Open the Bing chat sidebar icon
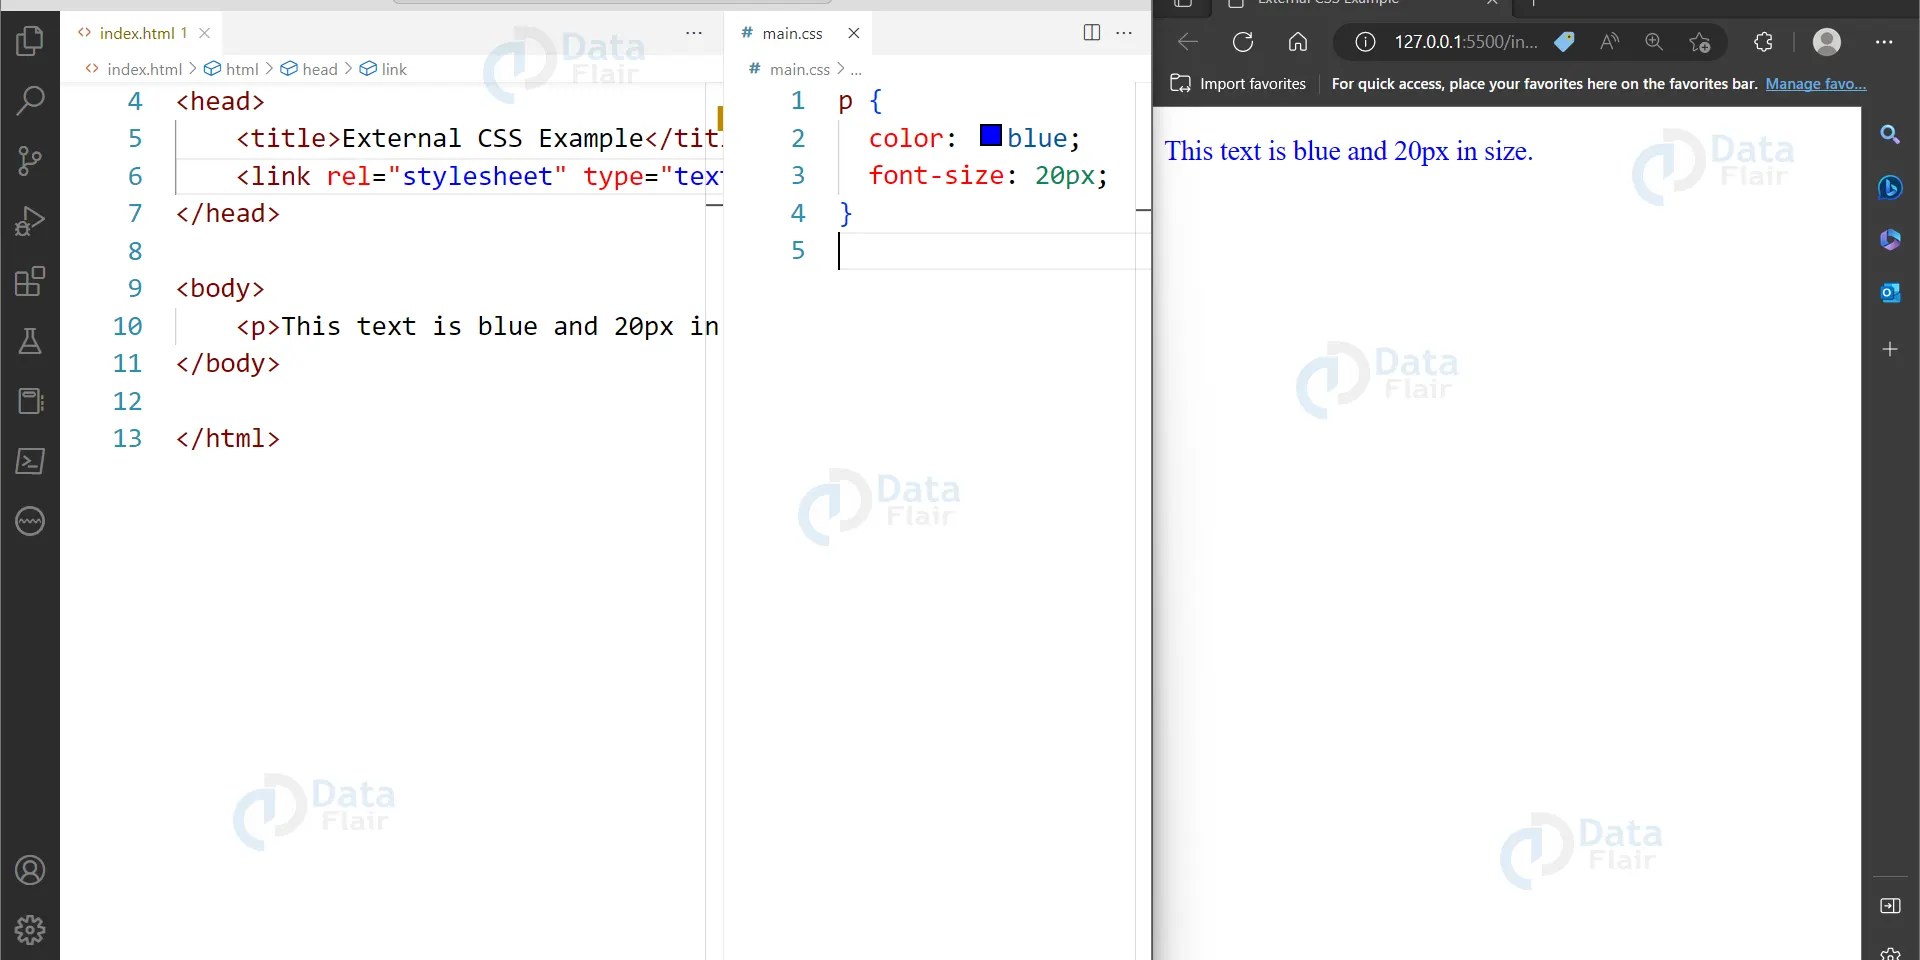This screenshot has width=1920, height=960. pos(1890,187)
